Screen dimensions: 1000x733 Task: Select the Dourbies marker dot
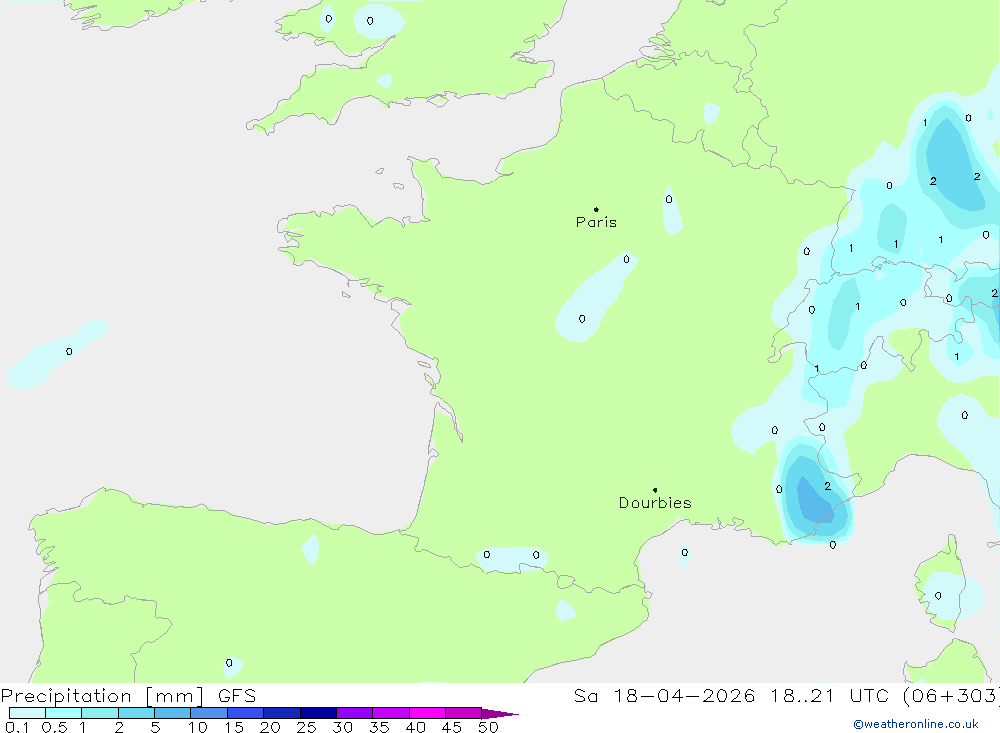click(x=655, y=490)
